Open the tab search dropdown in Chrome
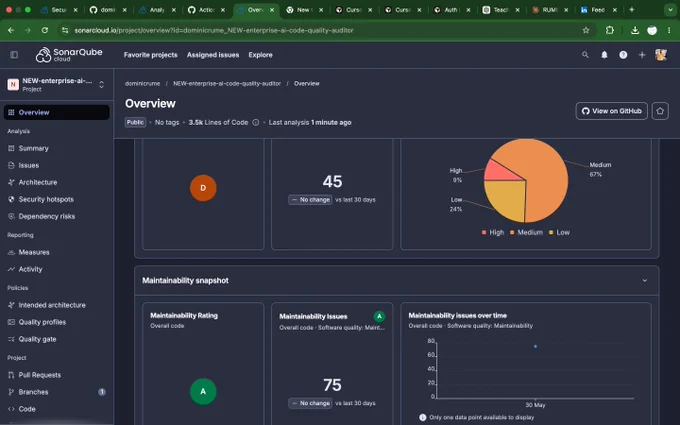The width and height of the screenshot is (680, 425). [x=670, y=10]
